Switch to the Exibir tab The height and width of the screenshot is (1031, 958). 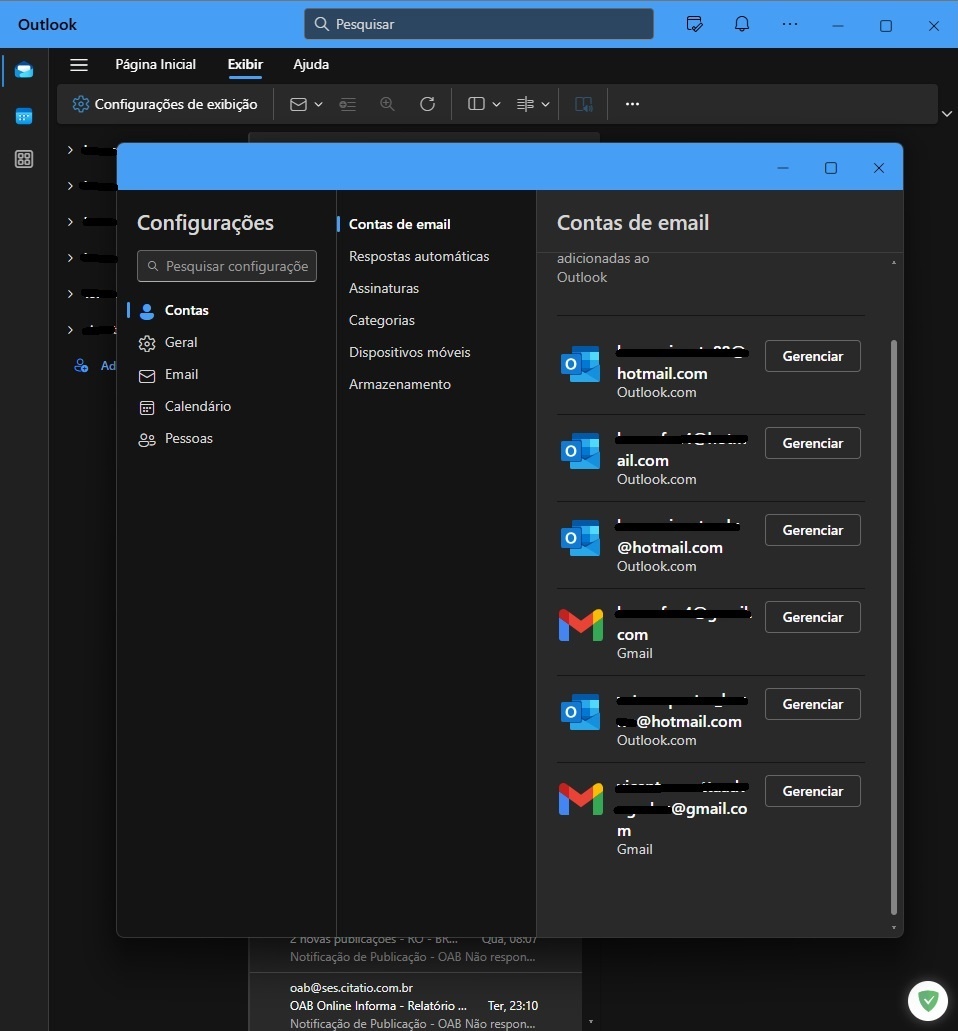tap(245, 64)
